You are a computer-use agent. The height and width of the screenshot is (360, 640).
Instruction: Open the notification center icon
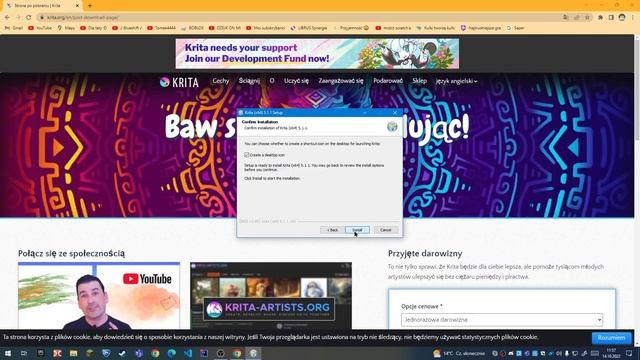coord(629,353)
